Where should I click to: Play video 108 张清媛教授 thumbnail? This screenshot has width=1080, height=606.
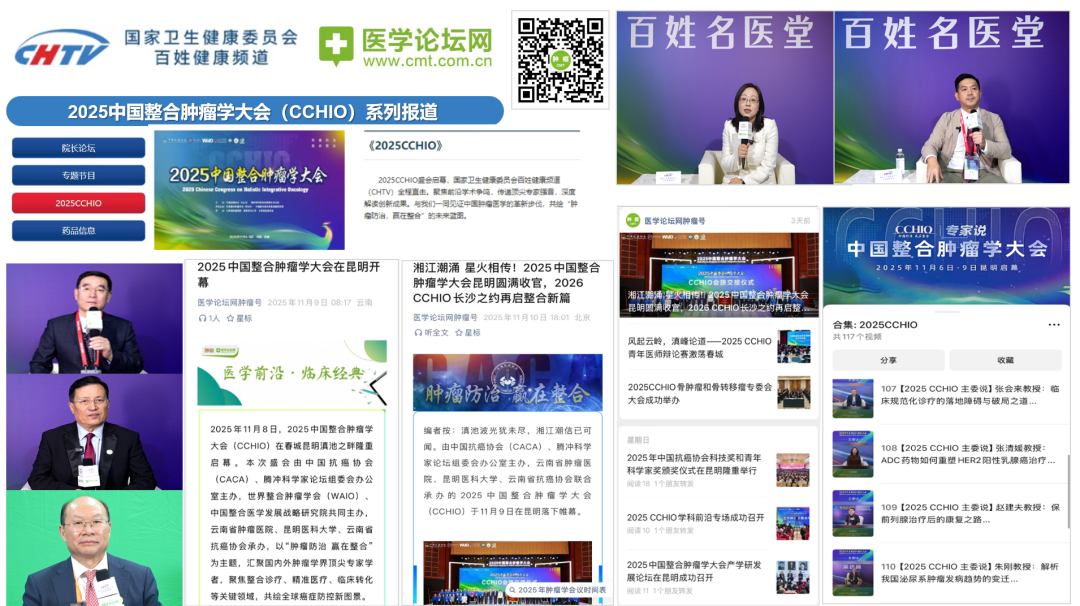pyautogui.click(x=853, y=454)
